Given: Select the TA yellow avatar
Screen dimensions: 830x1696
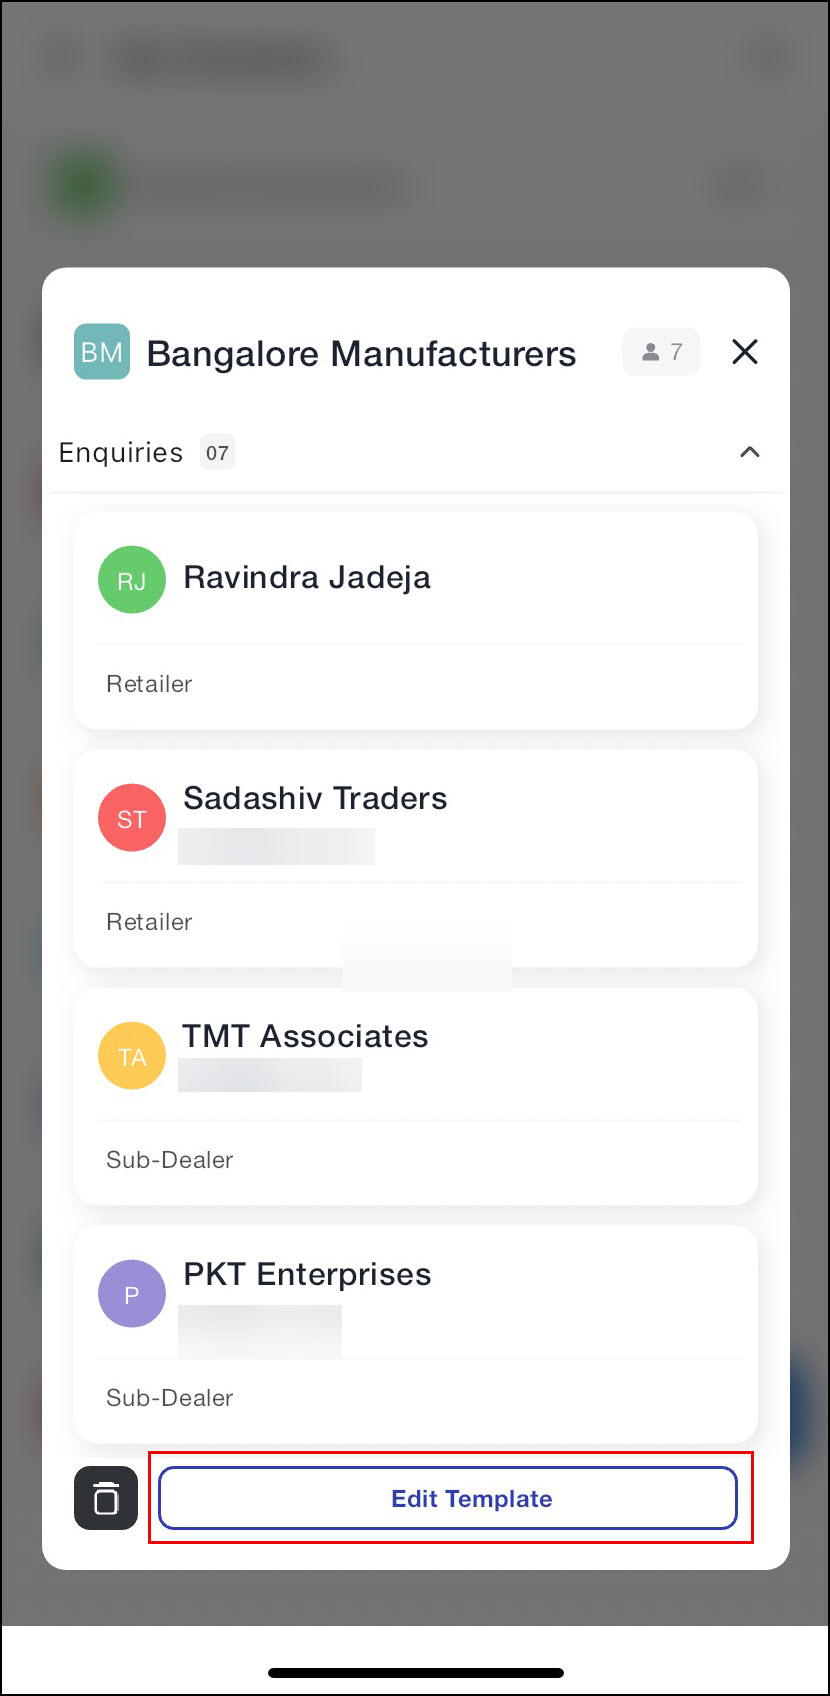Looking at the screenshot, I should (x=132, y=1056).
